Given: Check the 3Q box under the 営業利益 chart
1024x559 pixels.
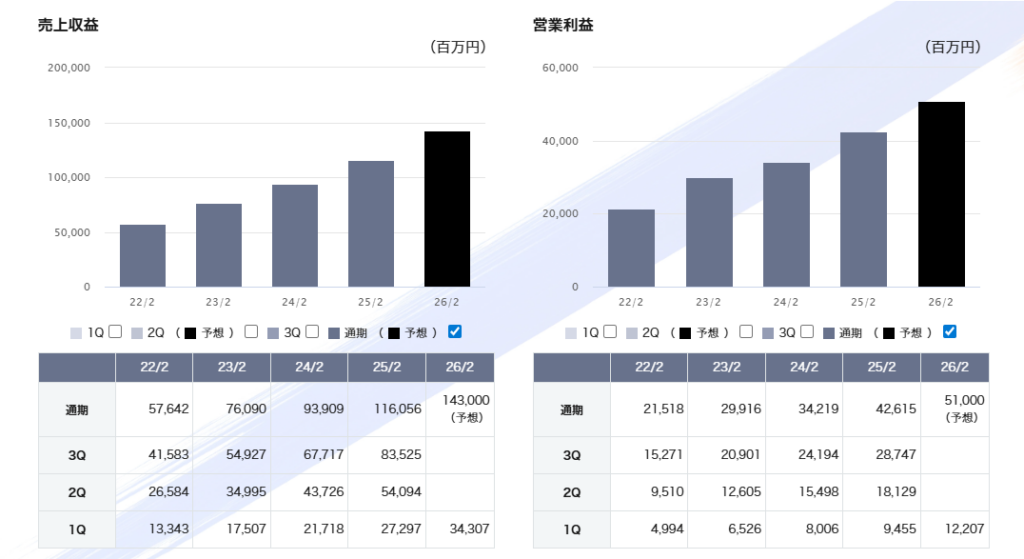Looking at the screenshot, I should pyautogui.click(x=807, y=332).
